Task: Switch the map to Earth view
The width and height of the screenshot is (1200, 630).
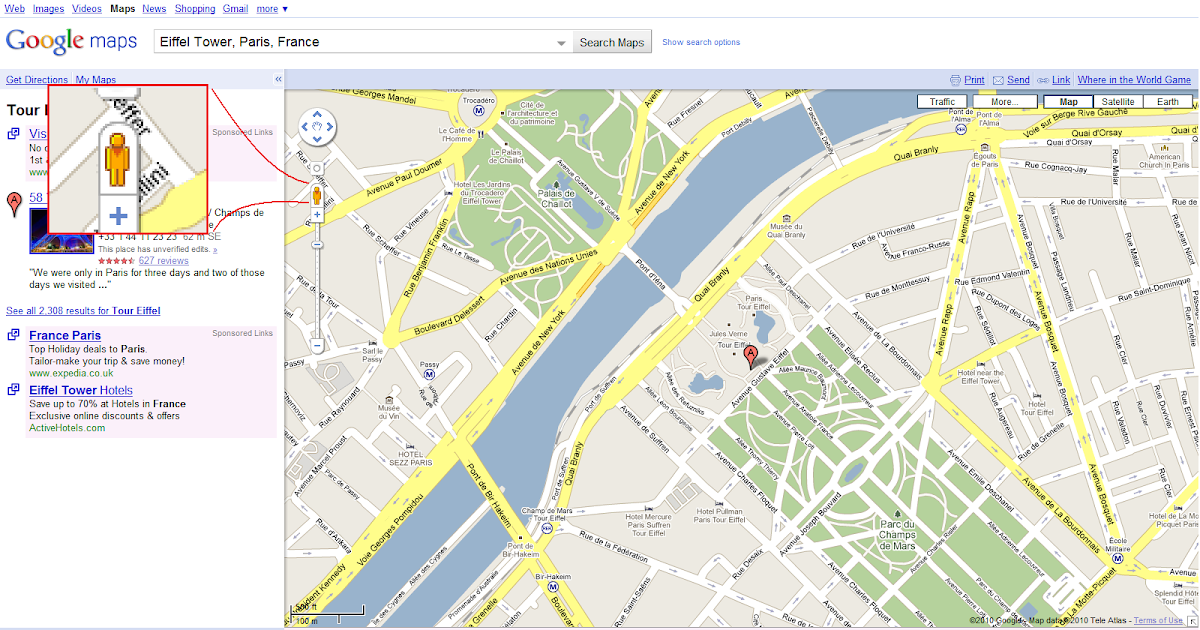Action: pos(1168,102)
